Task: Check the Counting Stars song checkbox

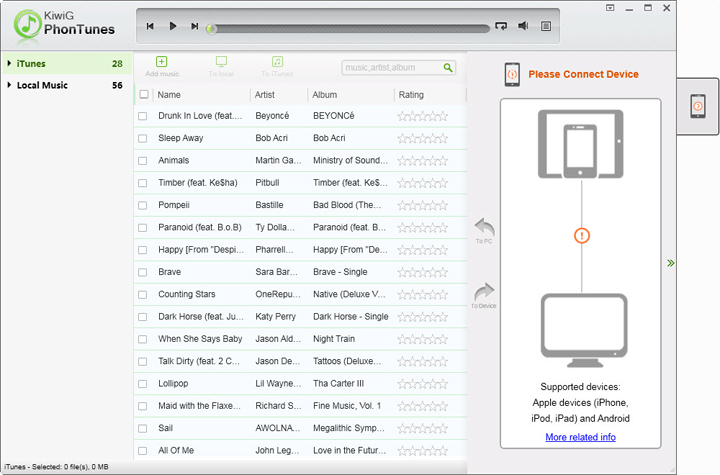Action: (143, 294)
